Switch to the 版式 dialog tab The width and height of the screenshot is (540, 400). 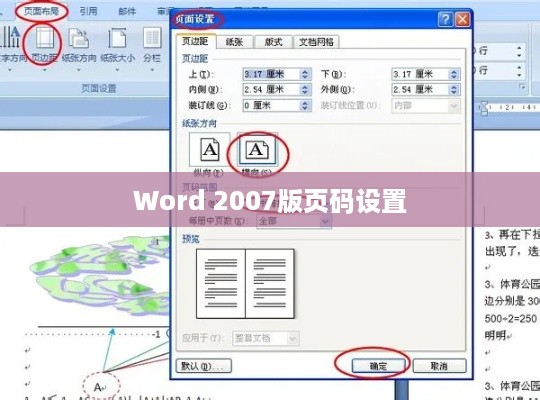pyautogui.click(x=273, y=42)
